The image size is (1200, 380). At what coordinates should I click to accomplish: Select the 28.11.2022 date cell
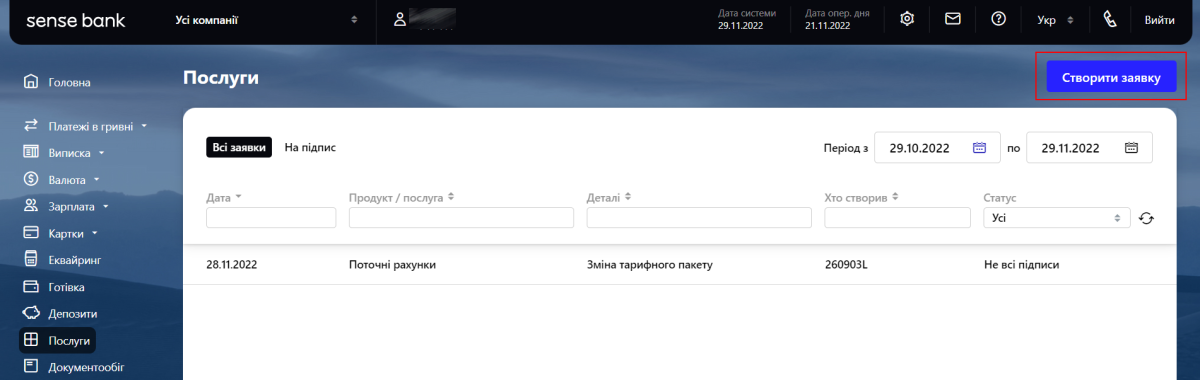click(232, 265)
